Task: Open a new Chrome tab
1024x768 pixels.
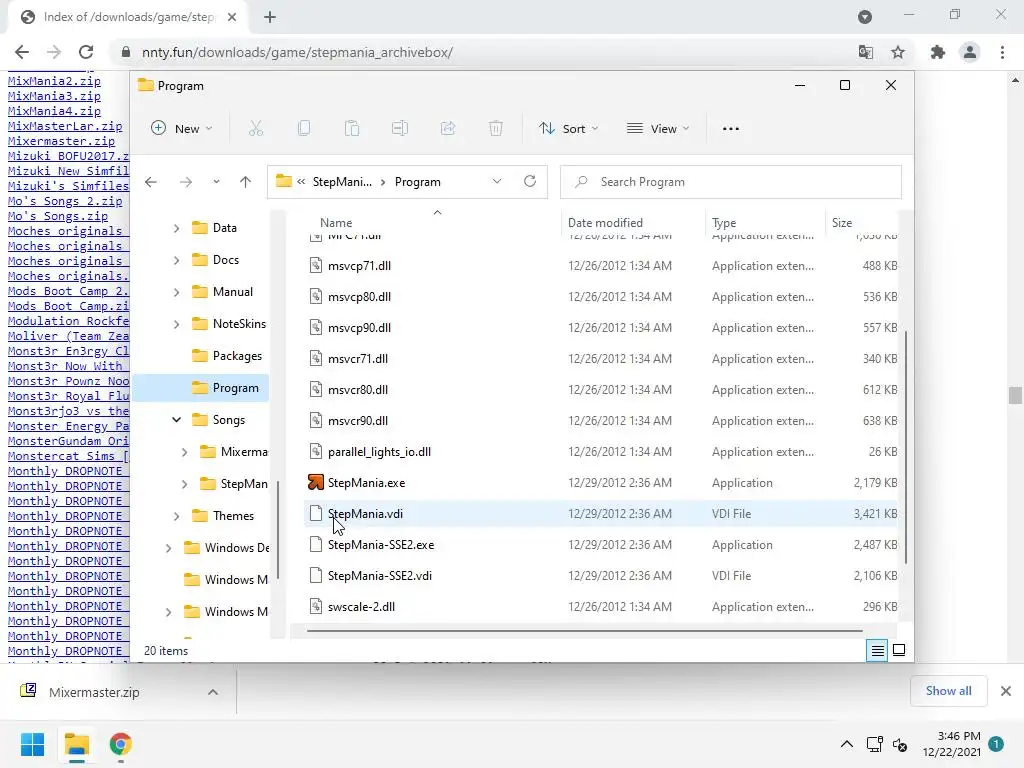Action: pyautogui.click(x=270, y=17)
